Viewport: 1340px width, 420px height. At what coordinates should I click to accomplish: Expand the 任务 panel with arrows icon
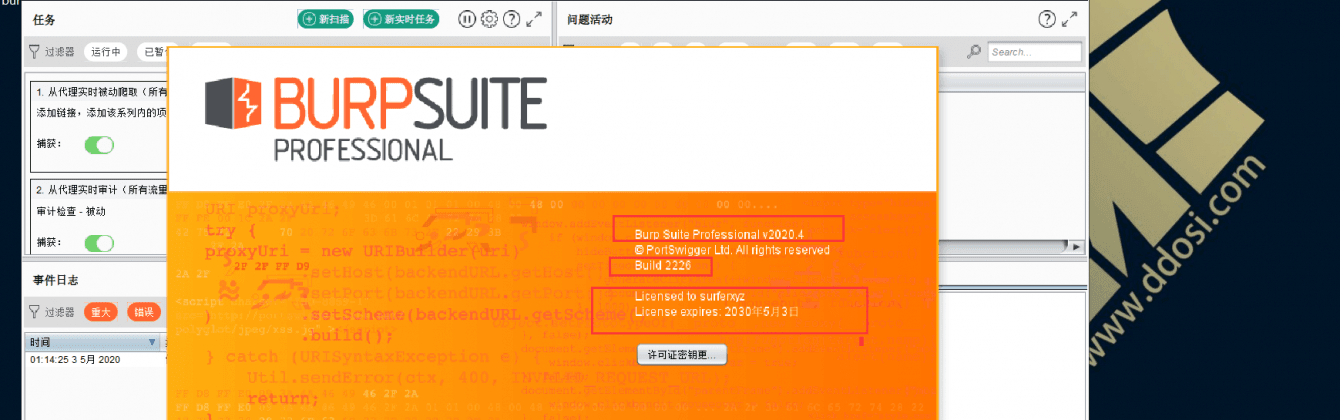534,19
